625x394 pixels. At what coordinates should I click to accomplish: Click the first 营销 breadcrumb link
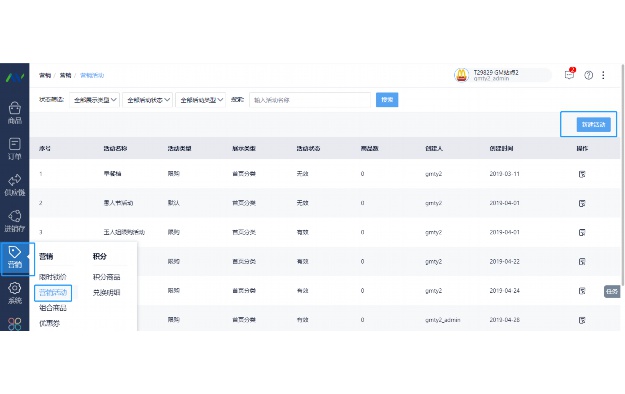point(45,75)
